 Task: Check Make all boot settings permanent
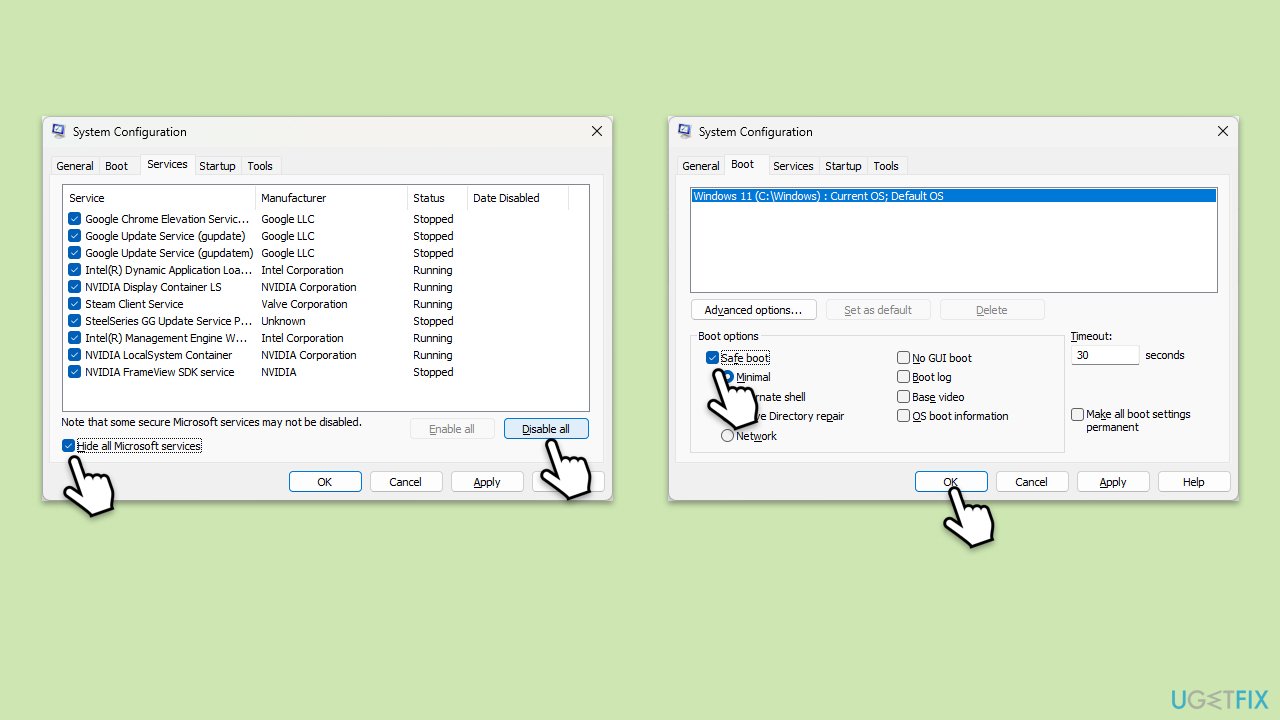(x=1077, y=414)
